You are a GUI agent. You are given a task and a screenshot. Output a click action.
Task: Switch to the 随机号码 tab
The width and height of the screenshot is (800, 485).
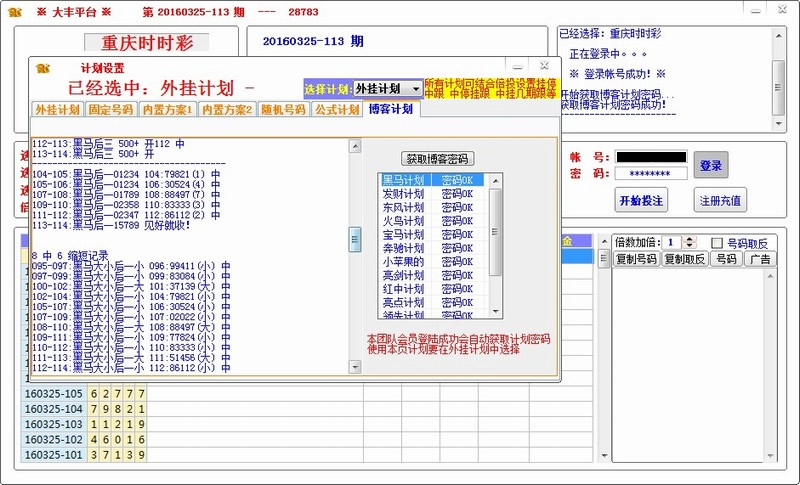pos(283,109)
